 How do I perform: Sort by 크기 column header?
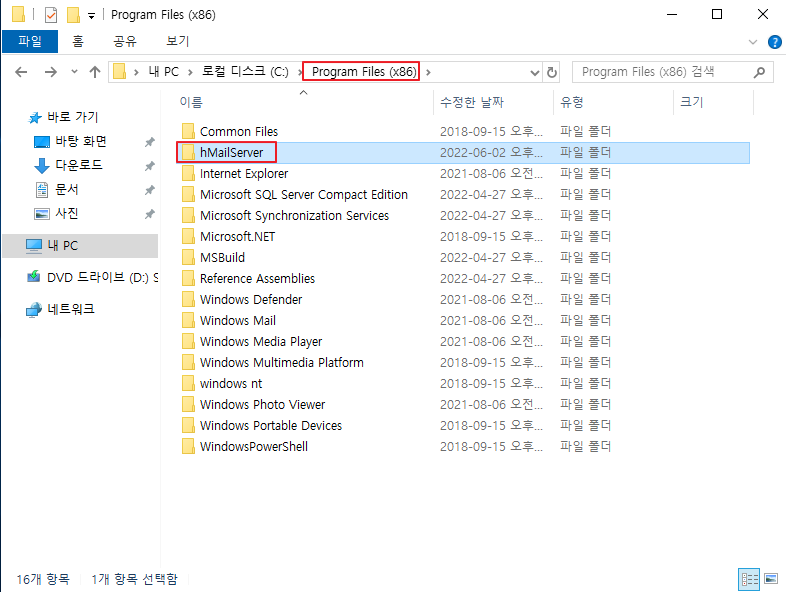(x=691, y=102)
